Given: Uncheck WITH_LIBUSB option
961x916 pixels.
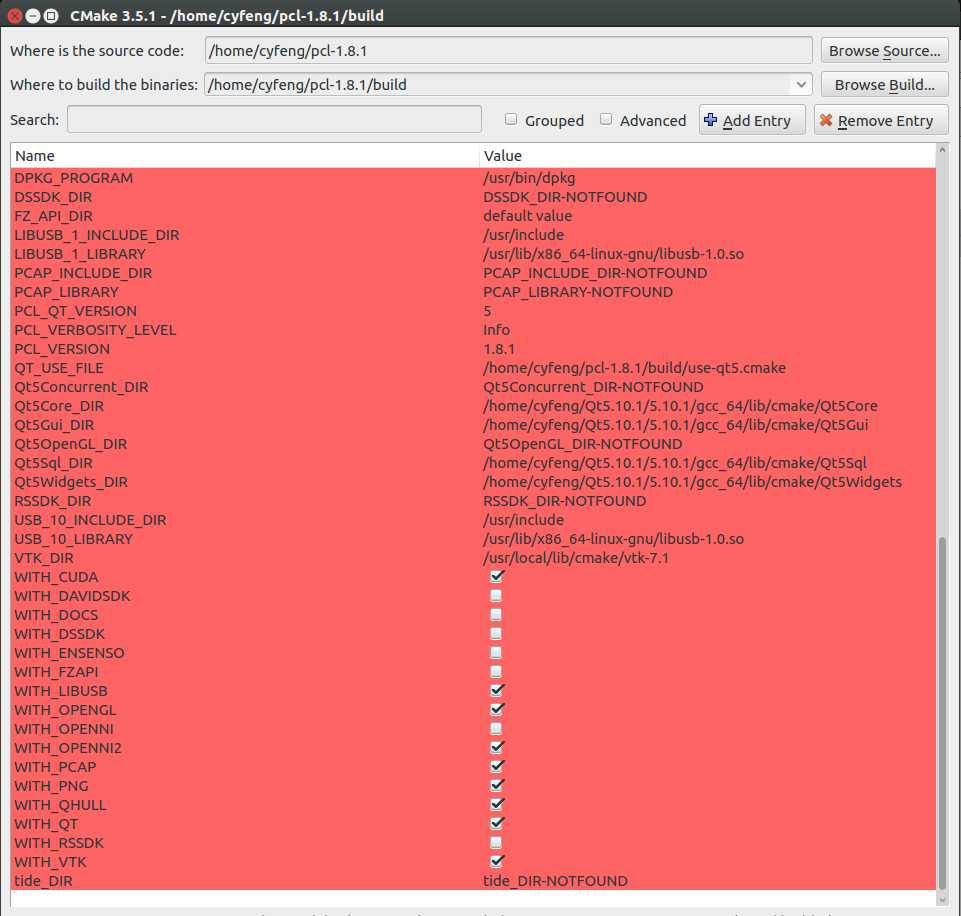Looking at the screenshot, I should [496, 691].
